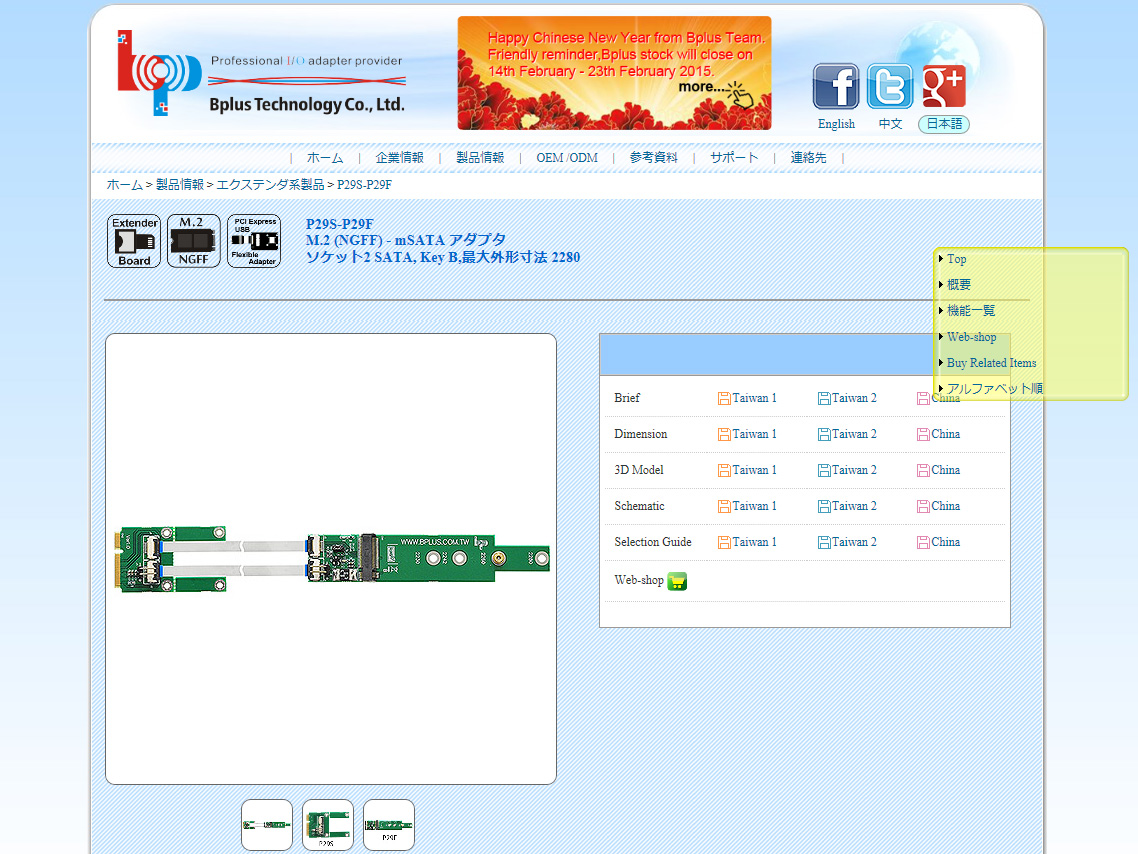Click the Selection Guide China save icon
The image size is (1138, 854).
(923, 542)
